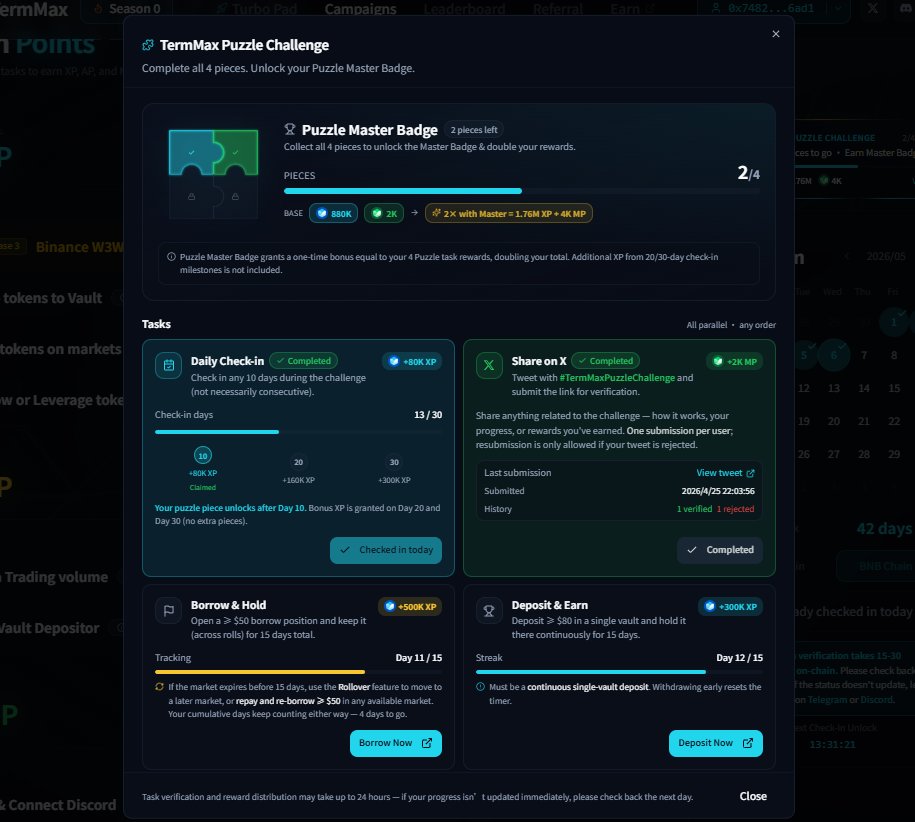The height and width of the screenshot is (822, 915).
Task: Click the Deposit & Earn trophy icon
Action: 489,611
